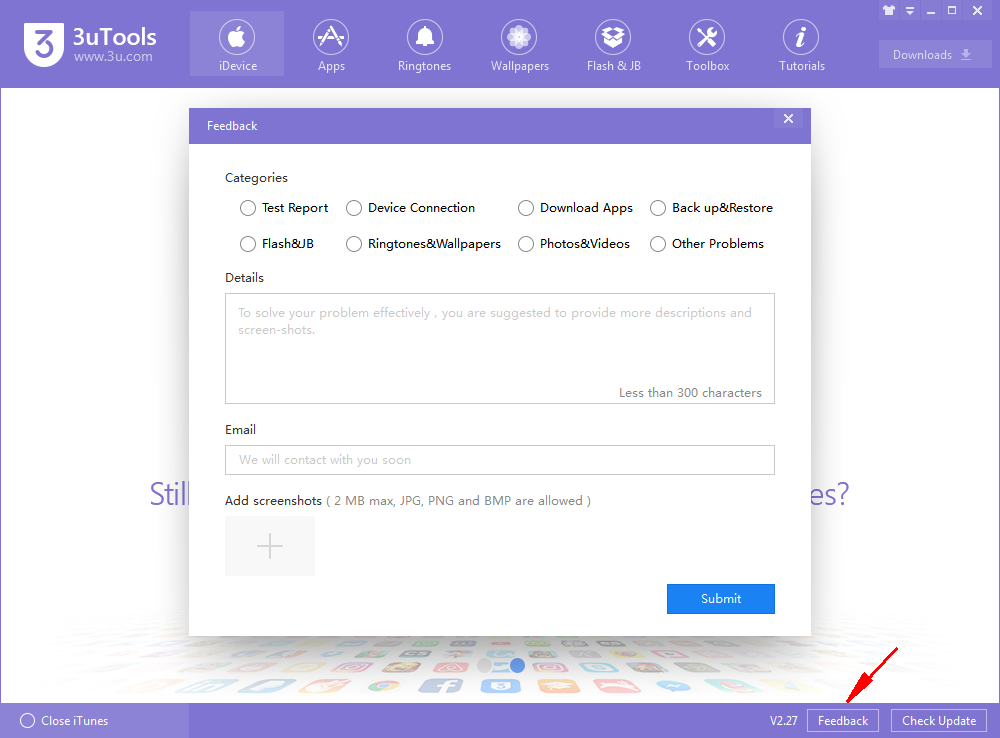Launch the Toolbox section
This screenshot has height=738, width=1000.
pyautogui.click(x=707, y=44)
